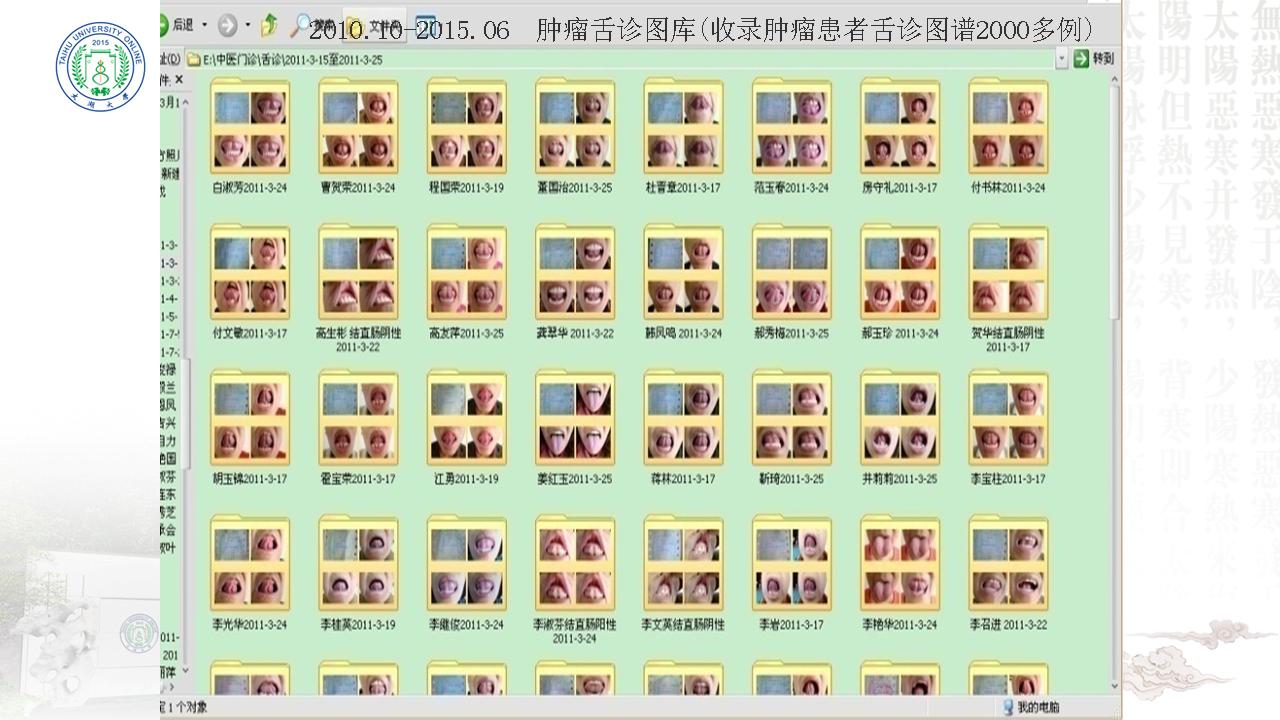This screenshot has width=1280, height=720.
Task: Select folder label 李召进 2011-3-22
Action: [x=1008, y=625]
